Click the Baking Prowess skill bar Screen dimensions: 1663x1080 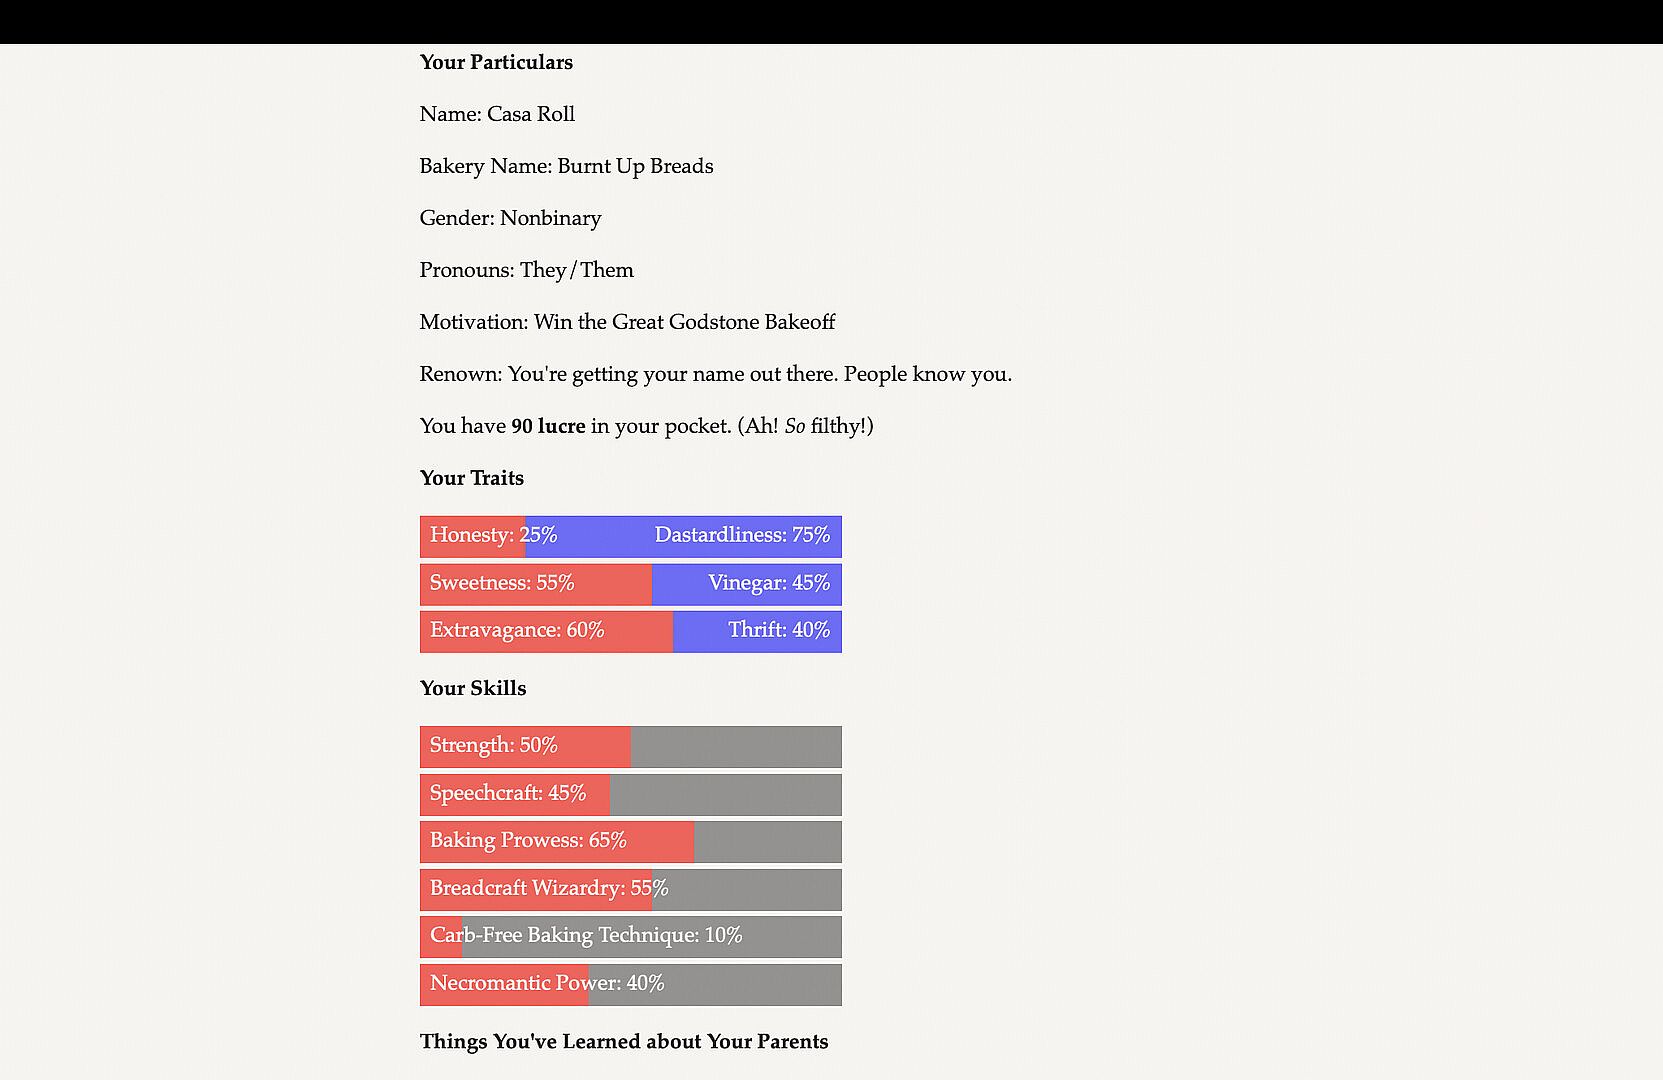[x=630, y=841]
